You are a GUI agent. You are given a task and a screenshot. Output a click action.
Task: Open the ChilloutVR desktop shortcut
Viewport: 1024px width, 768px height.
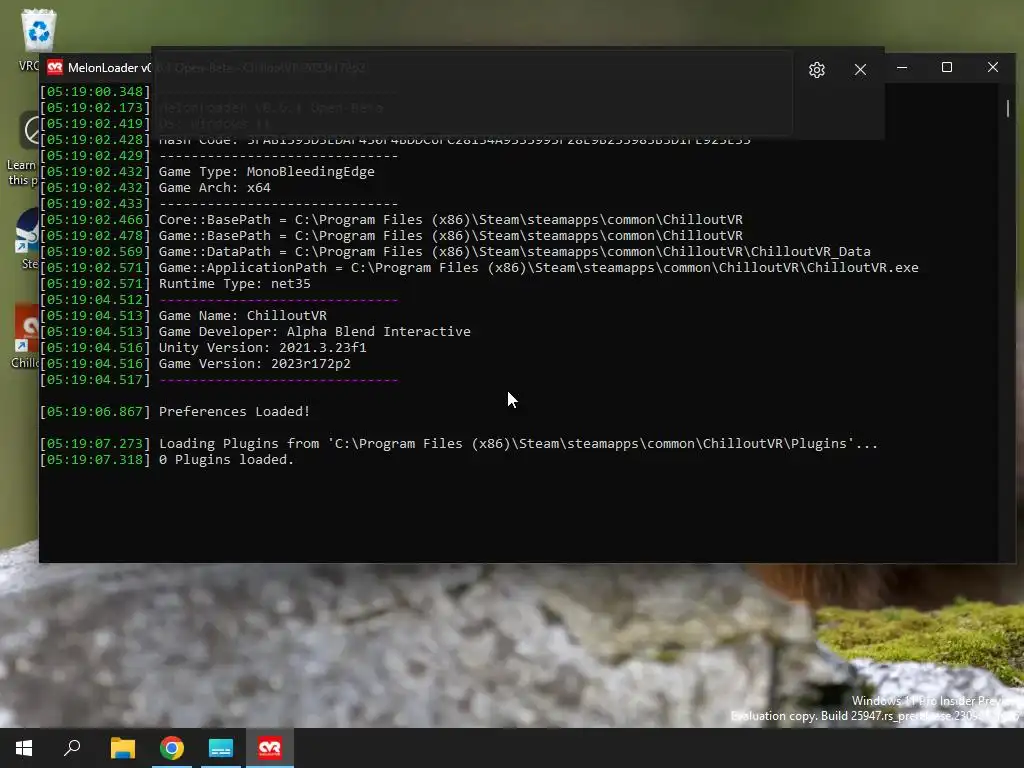[26, 336]
